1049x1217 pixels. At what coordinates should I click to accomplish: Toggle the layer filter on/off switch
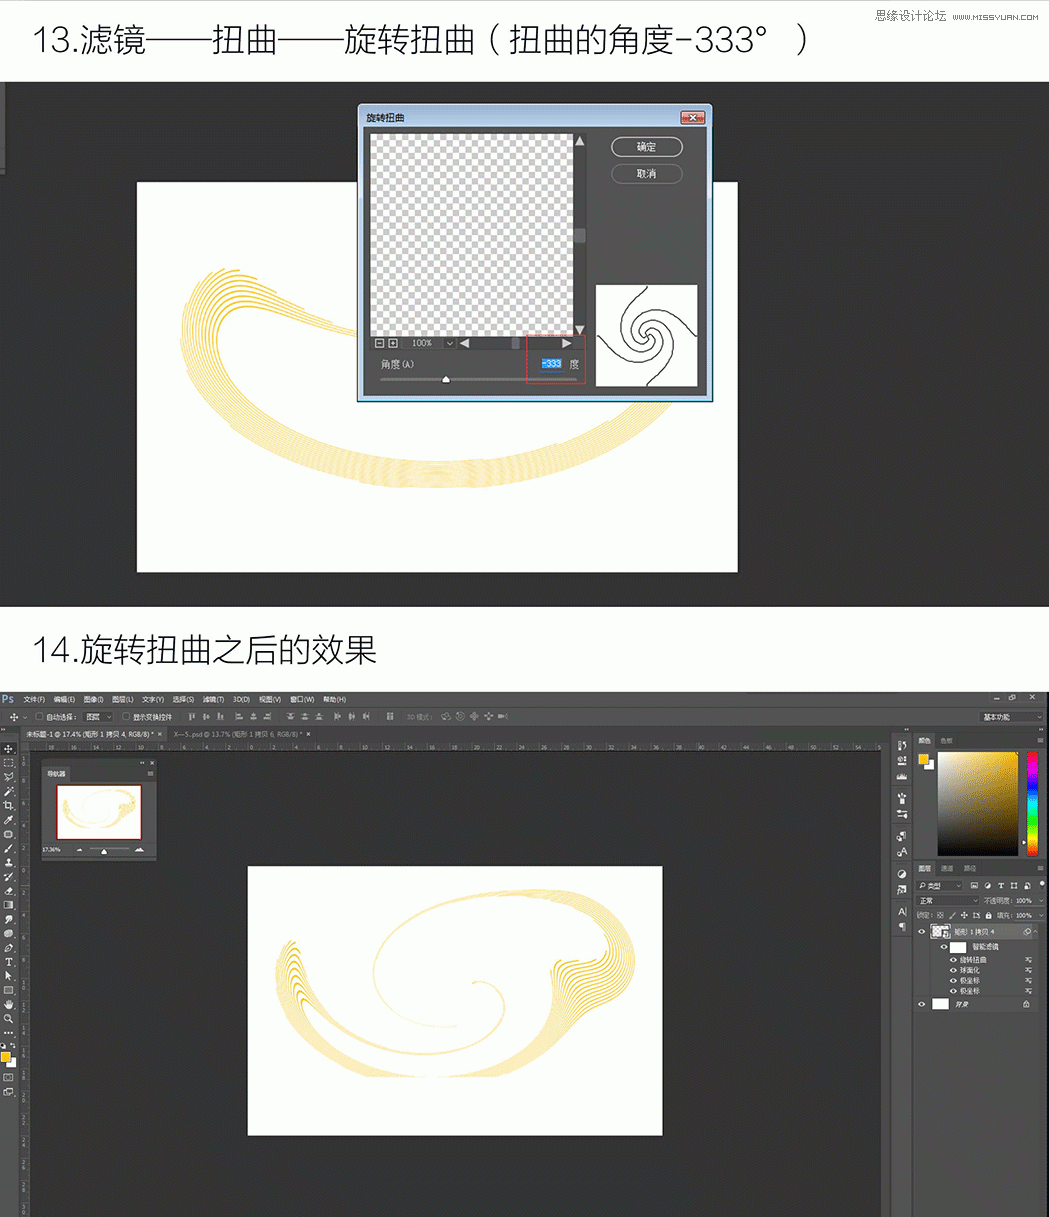pos(1042,885)
